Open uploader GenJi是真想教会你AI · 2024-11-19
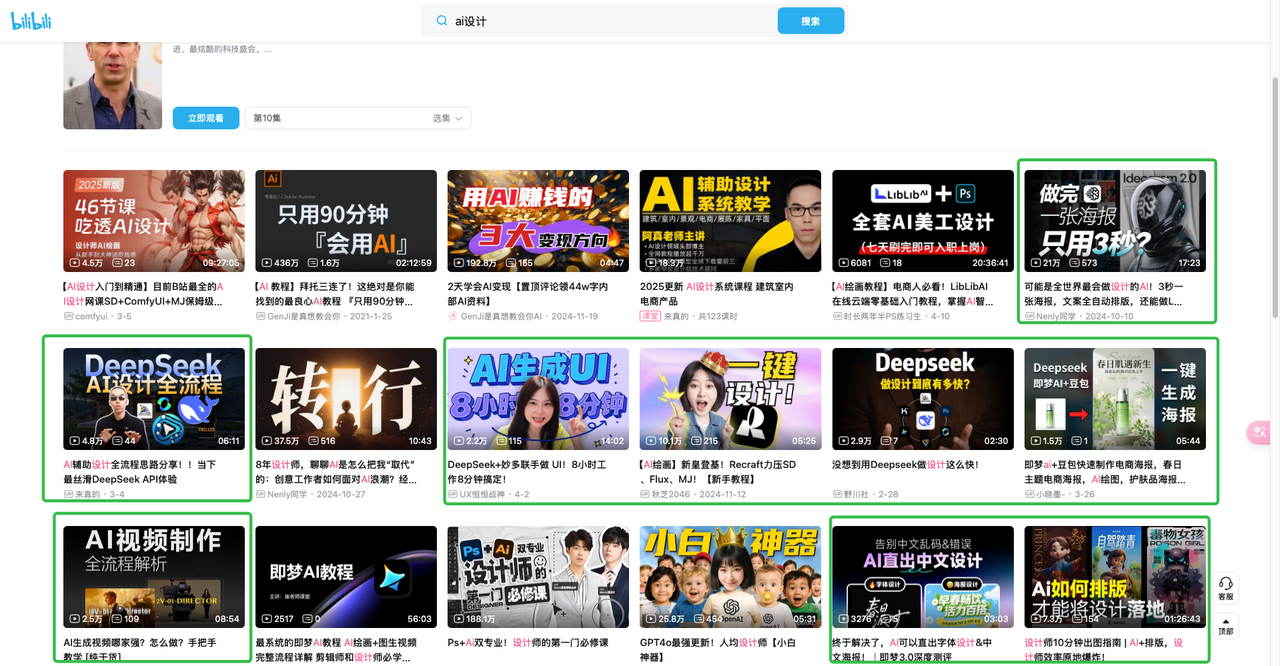1280x666 pixels. click(523, 316)
